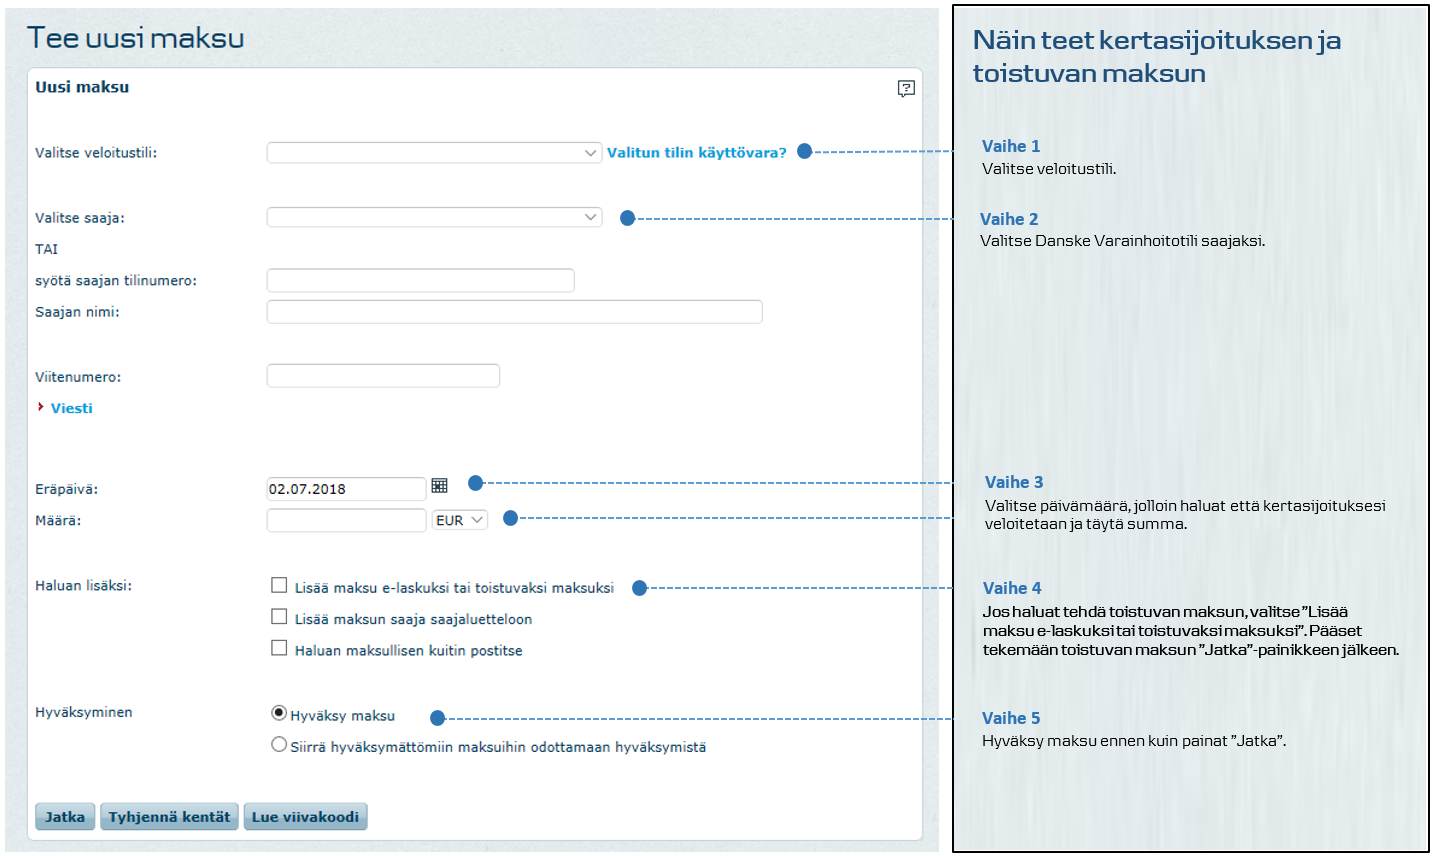Click the 'syötä saajan tilinumero' input field

coord(420,281)
